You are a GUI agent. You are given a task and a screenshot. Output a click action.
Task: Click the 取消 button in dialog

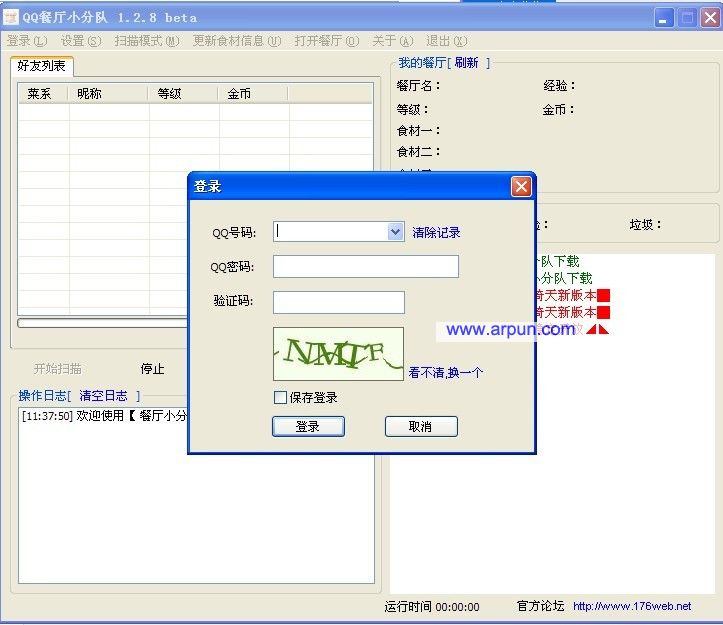point(421,427)
